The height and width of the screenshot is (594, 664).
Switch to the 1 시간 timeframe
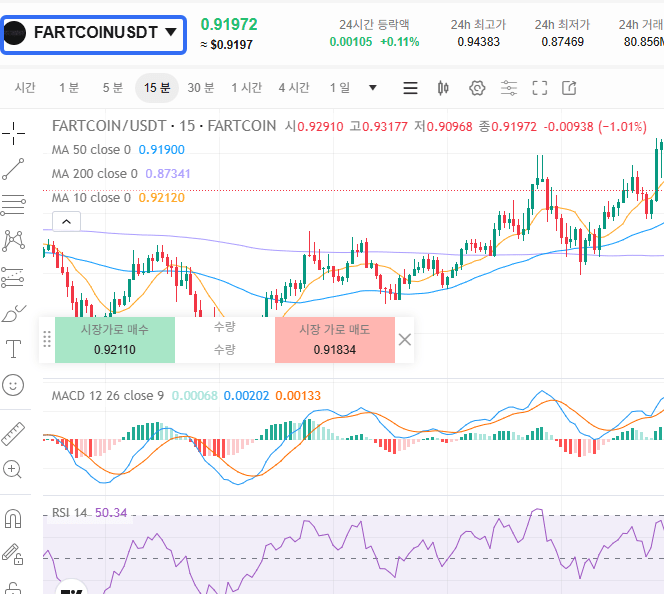(x=247, y=88)
